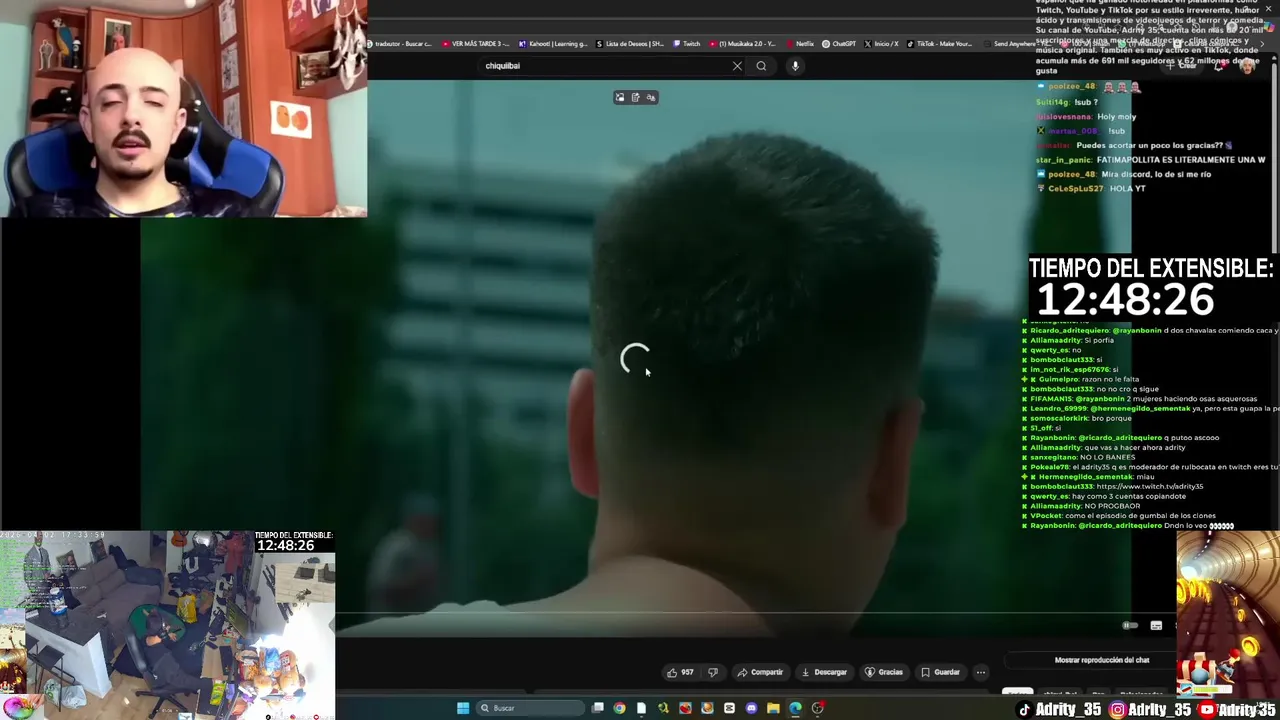Open the Netflix bookmark
Screen dimensions: 1280x720
[801, 44]
